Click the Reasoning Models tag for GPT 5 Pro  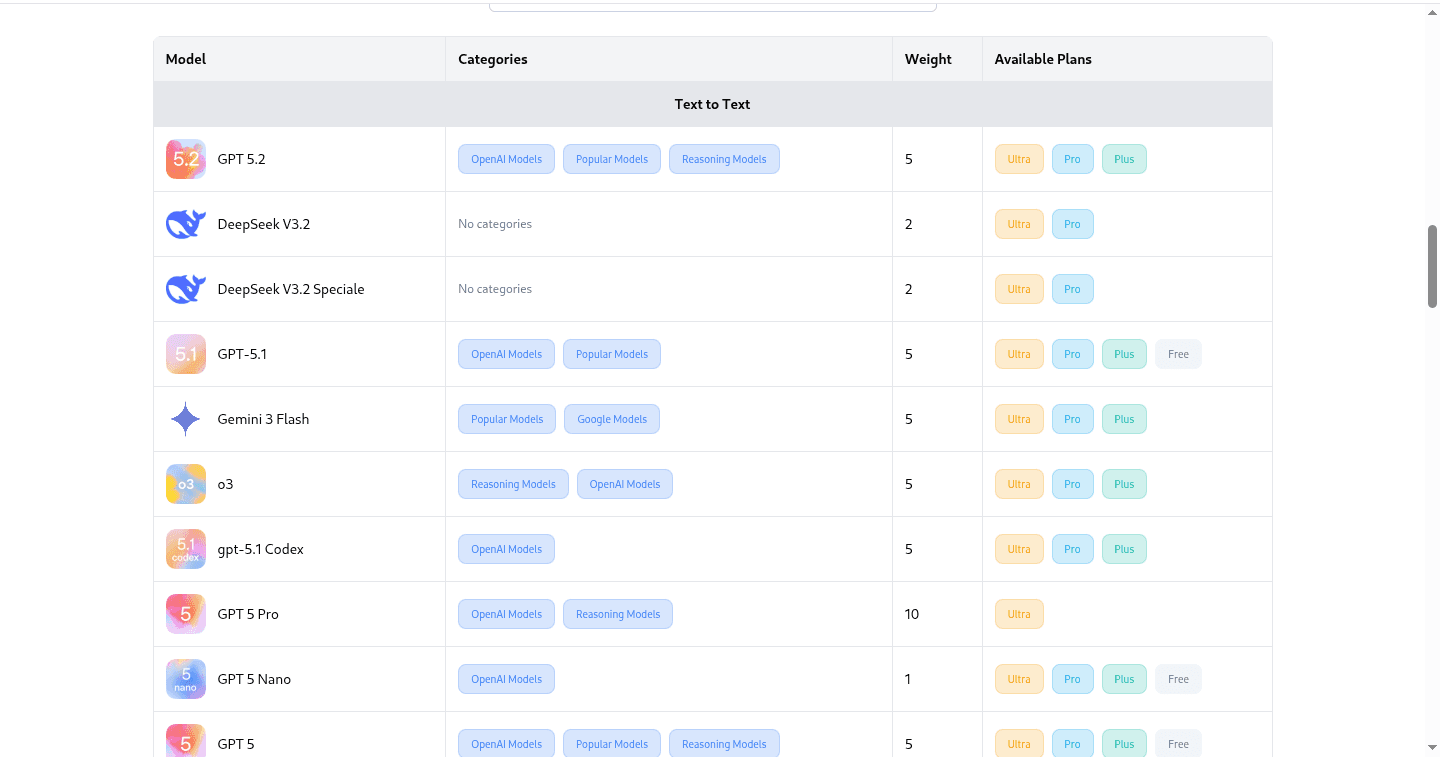pos(618,614)
